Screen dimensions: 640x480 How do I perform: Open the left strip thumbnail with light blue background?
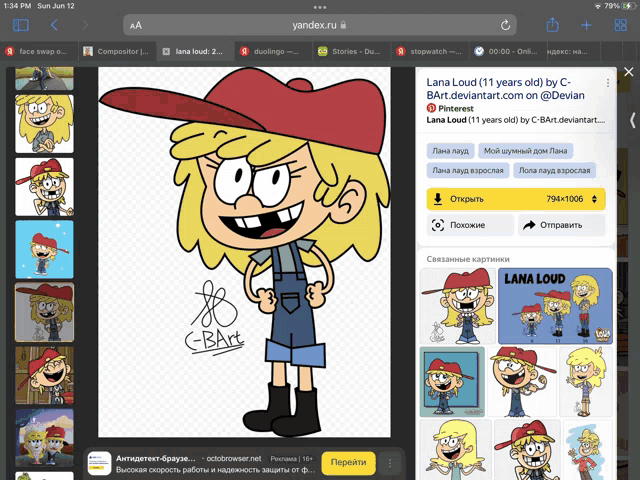click(x=44, y=249)
